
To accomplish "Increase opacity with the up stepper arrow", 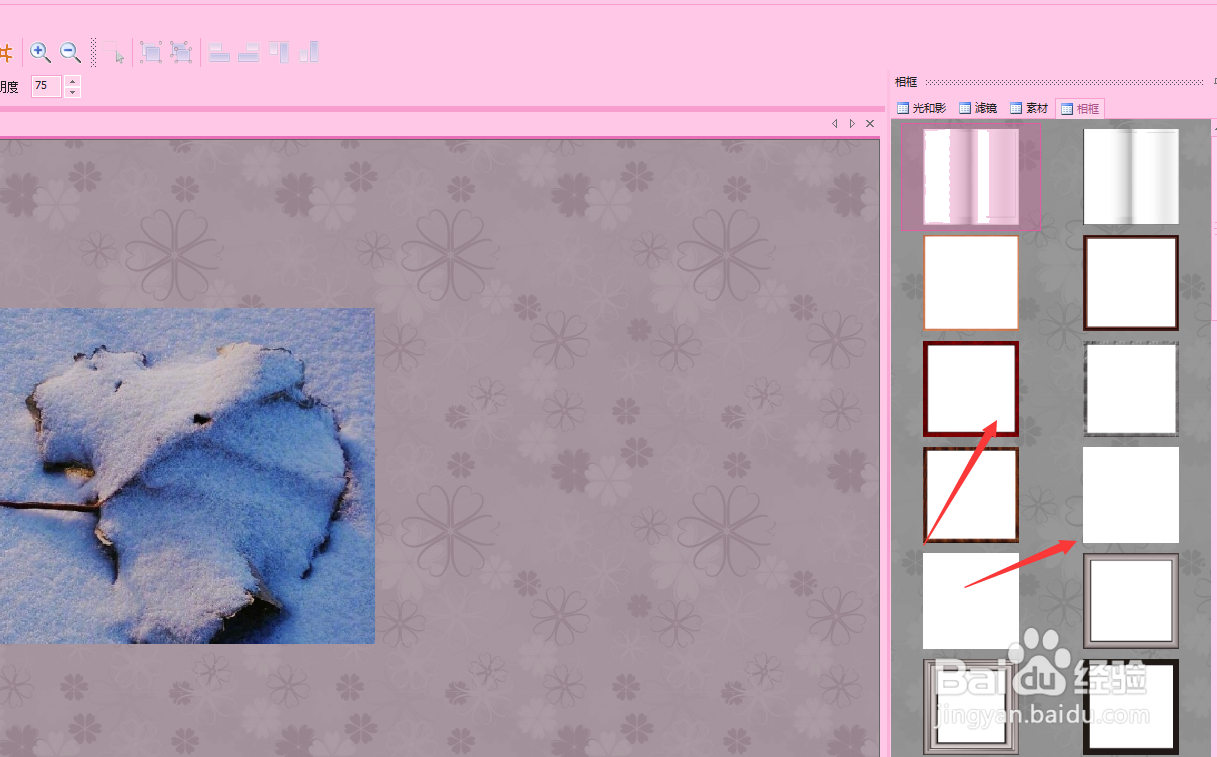I will [72, 81].
